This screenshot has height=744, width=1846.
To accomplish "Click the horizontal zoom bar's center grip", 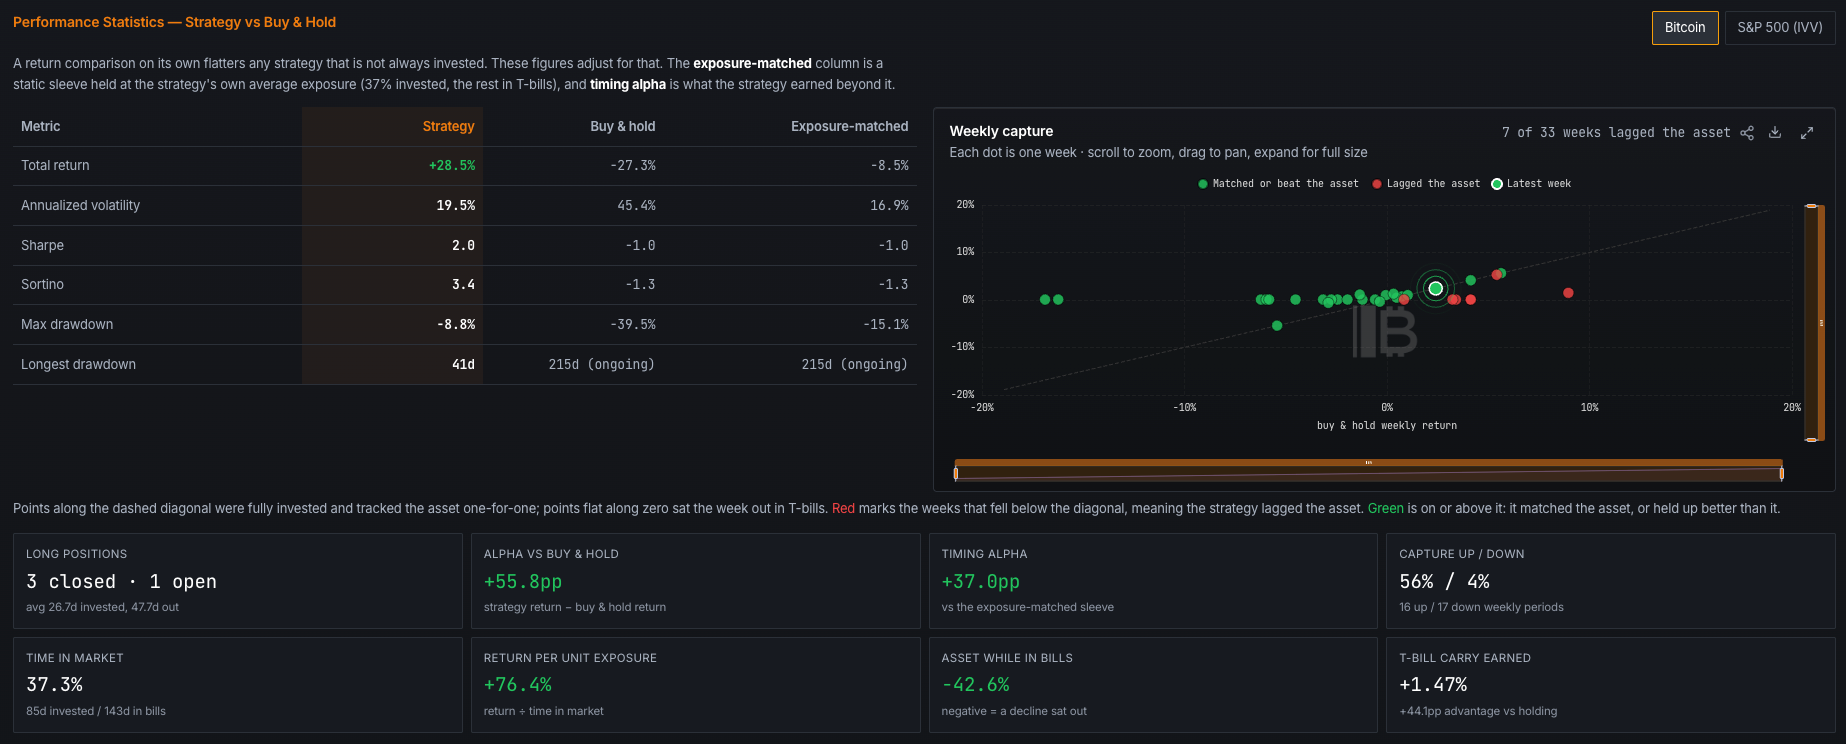I will tap(1369, 462).
